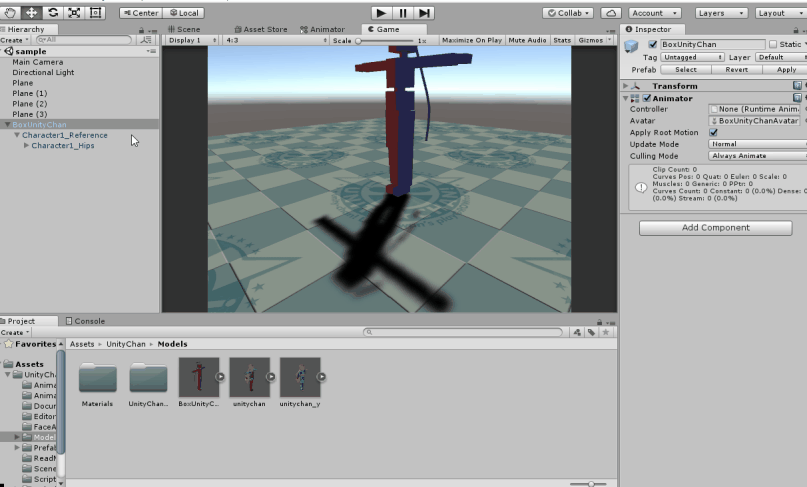Pause the game playback
The width and height of the screenshot is (807, 487).
[x=402, y=13]
